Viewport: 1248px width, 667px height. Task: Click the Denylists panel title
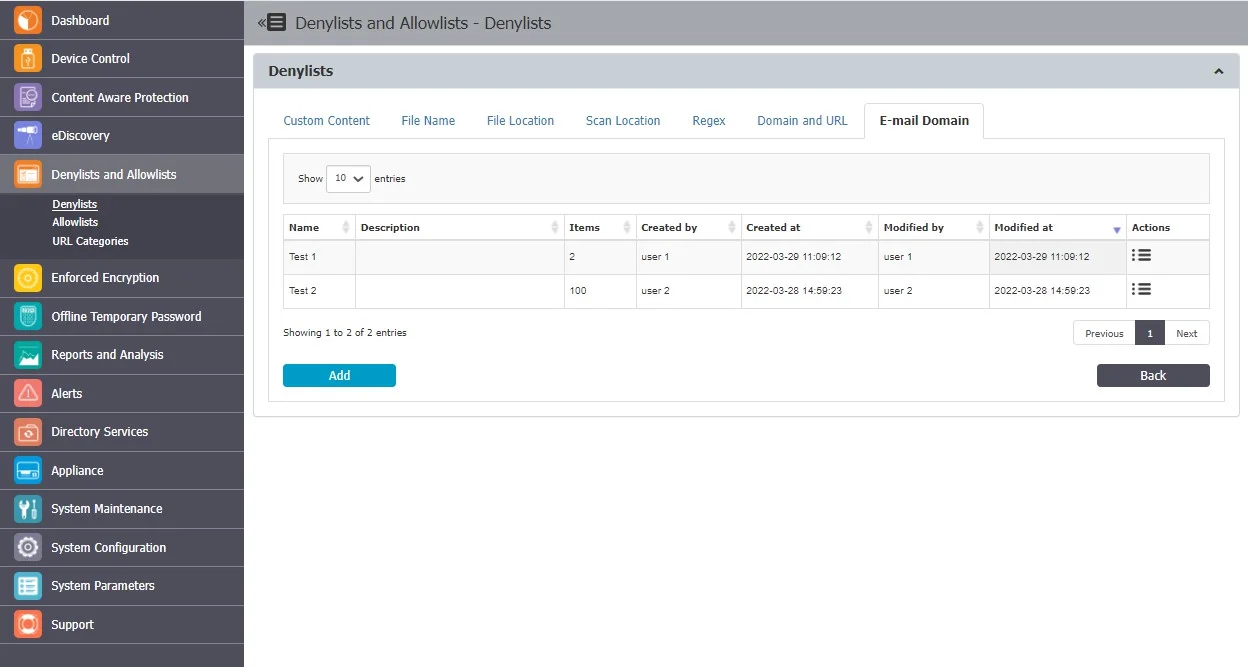click(301, 71)
